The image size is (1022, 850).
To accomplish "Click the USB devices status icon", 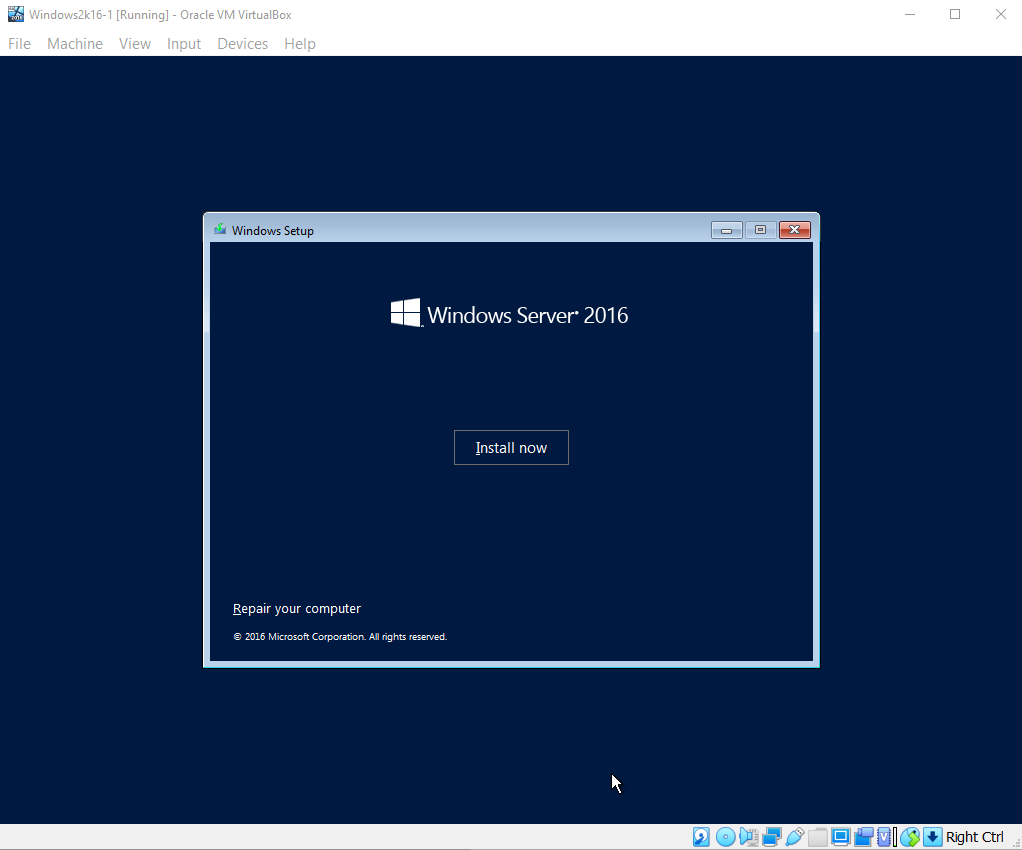I will coord(795,837).
